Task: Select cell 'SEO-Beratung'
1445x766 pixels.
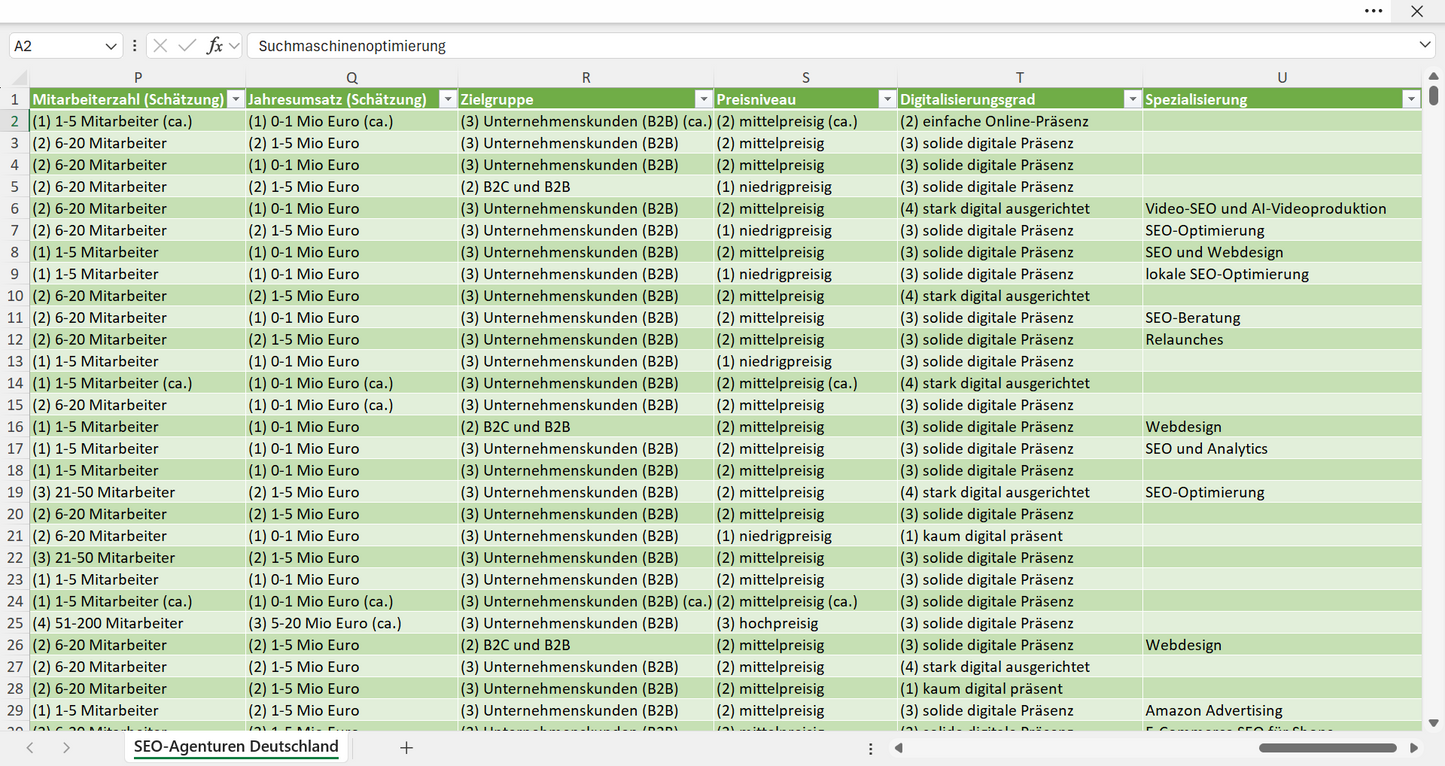Action: 1282,318
